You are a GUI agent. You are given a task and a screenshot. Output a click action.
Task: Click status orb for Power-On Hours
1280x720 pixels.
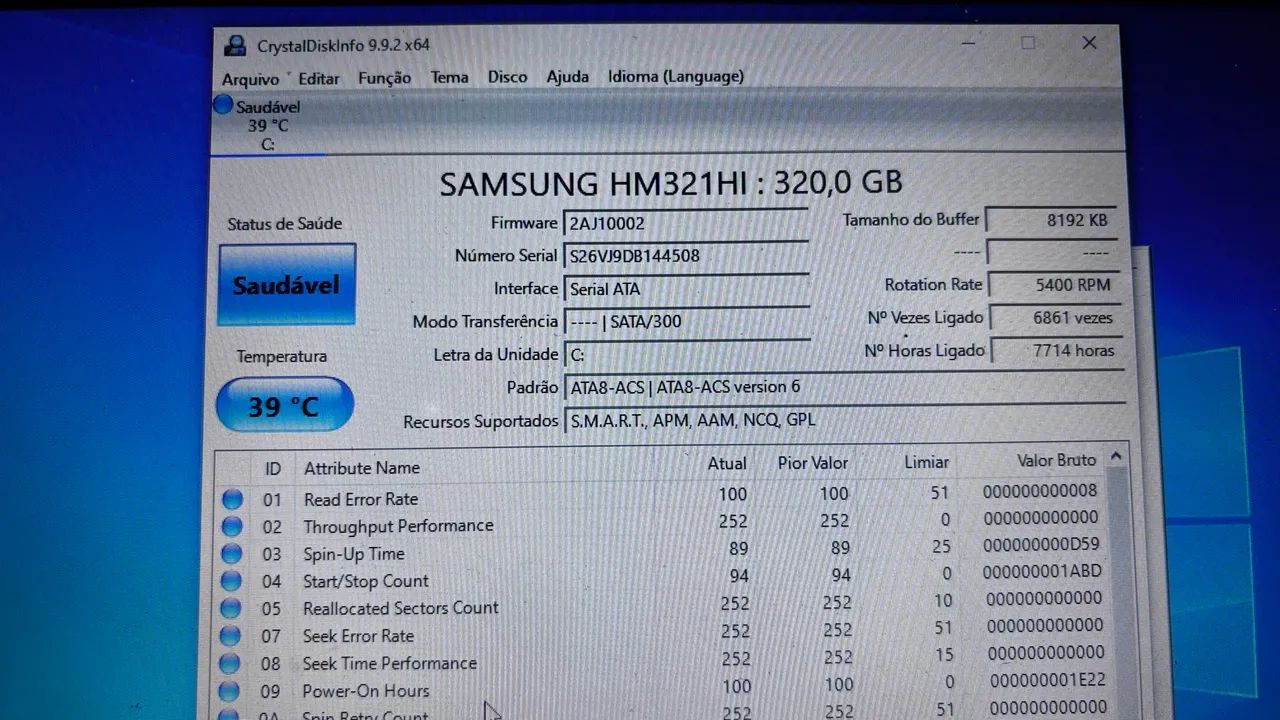tap(229, 691)
